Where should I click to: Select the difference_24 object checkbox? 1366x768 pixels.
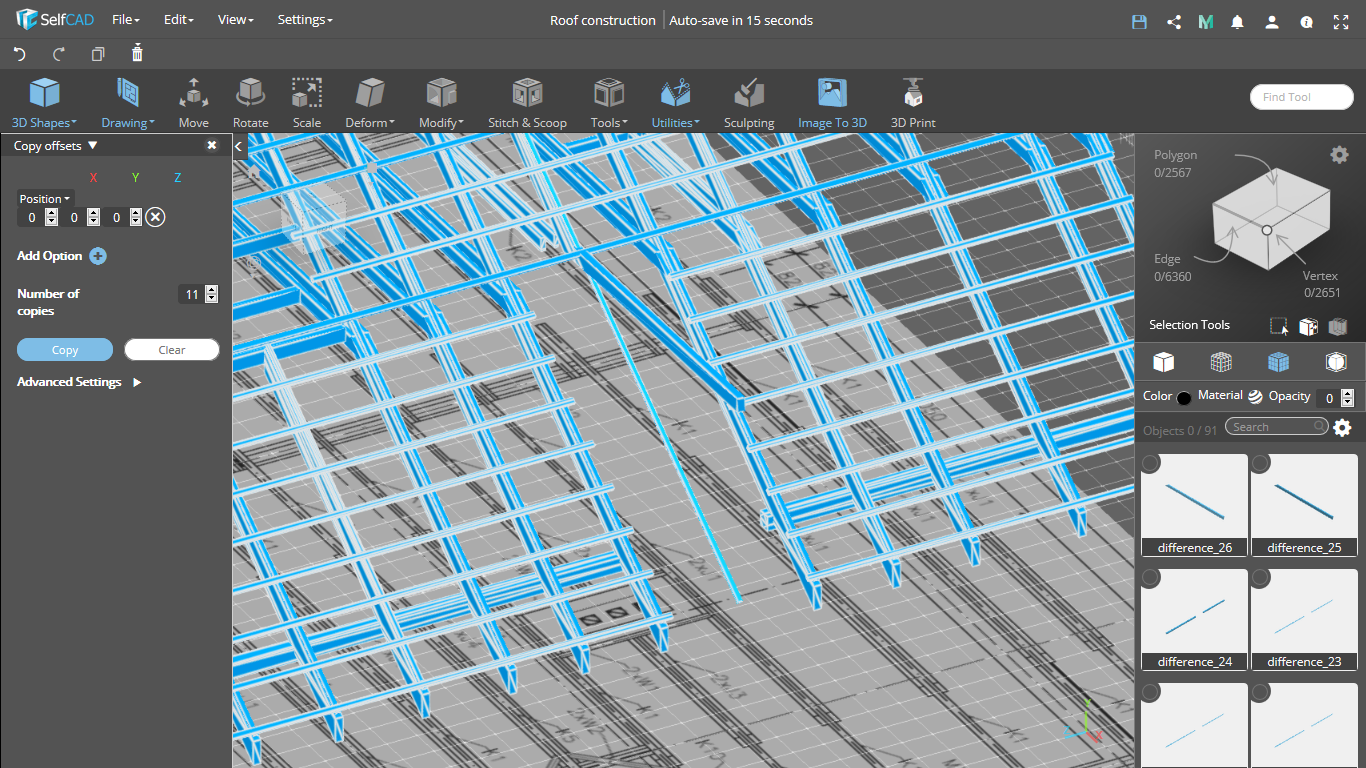click(1150, 578)
